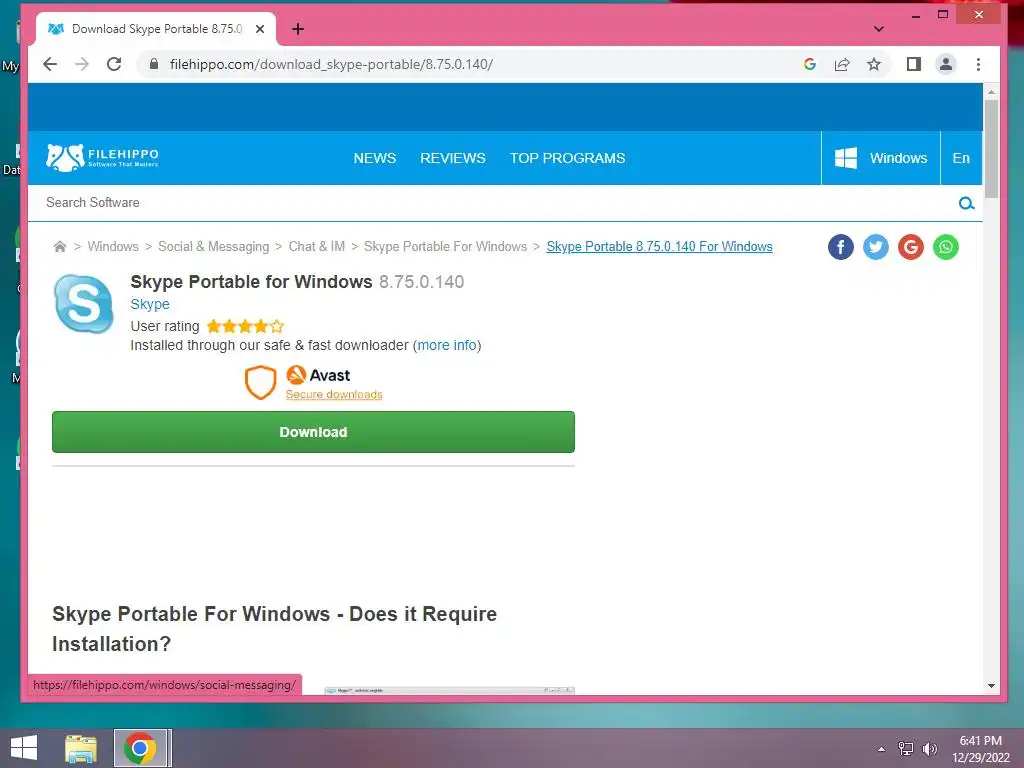
Task: View site security lock info
Action: (154, 64)
